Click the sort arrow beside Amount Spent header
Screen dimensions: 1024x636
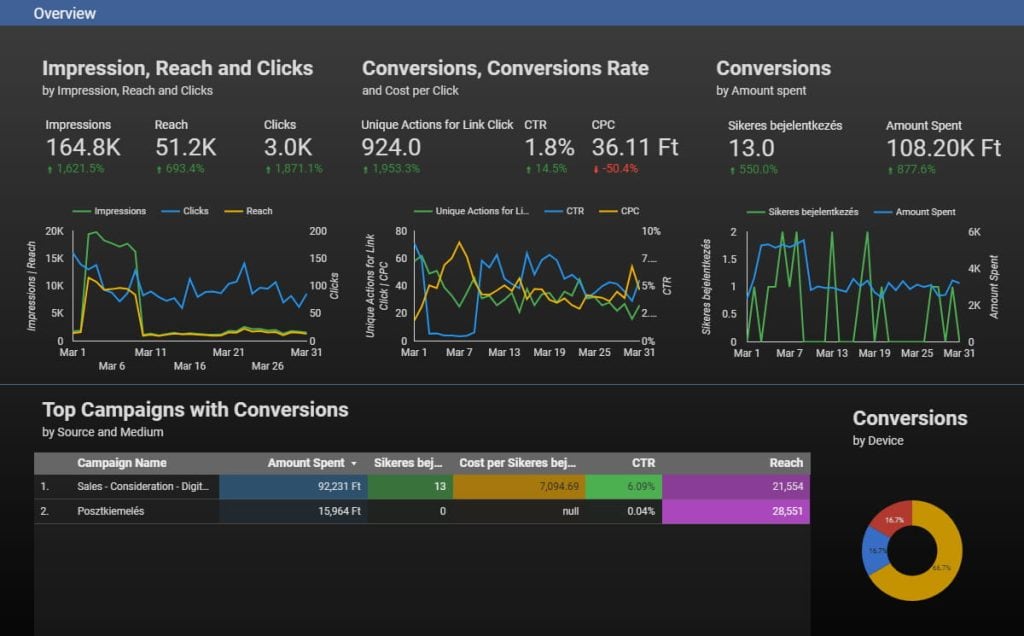pos(353,463)
